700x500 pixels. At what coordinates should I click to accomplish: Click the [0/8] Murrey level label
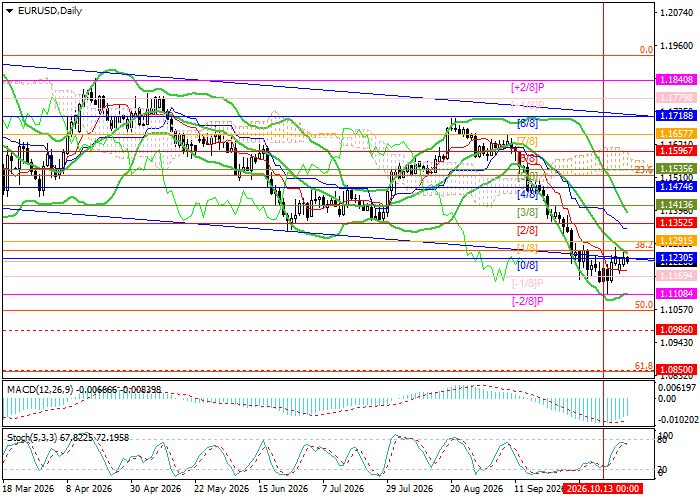point(527,266)
